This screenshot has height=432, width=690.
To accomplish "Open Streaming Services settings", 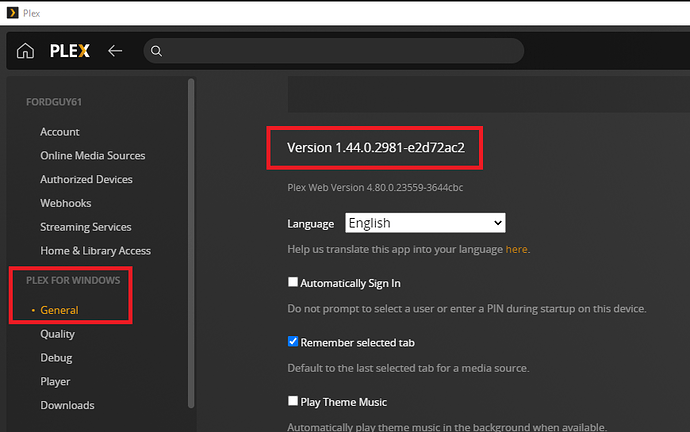I will tap(86, 227).
